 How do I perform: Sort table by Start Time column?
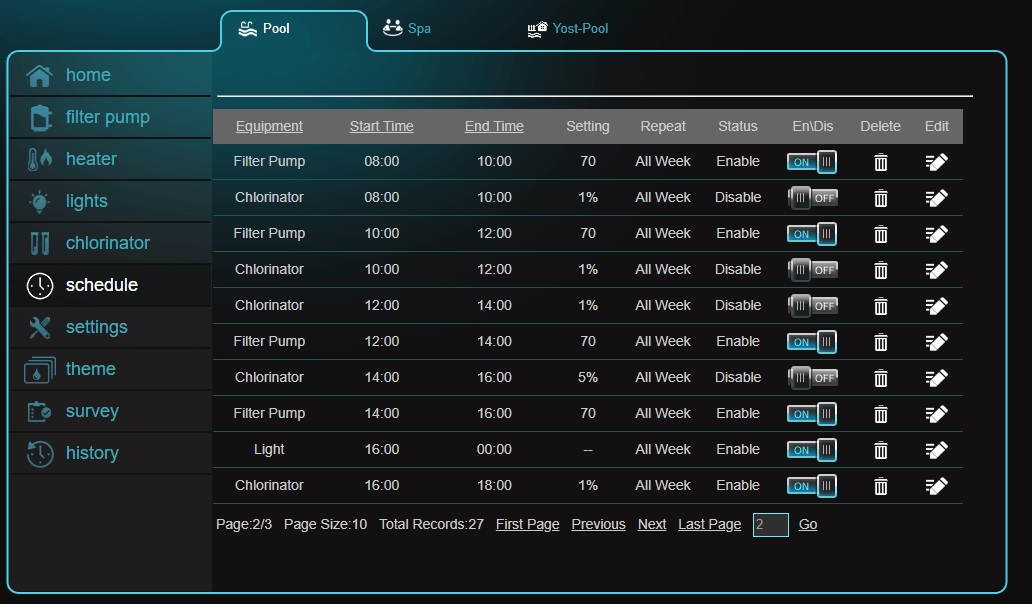pyautogui.click(x=382, y=126)
